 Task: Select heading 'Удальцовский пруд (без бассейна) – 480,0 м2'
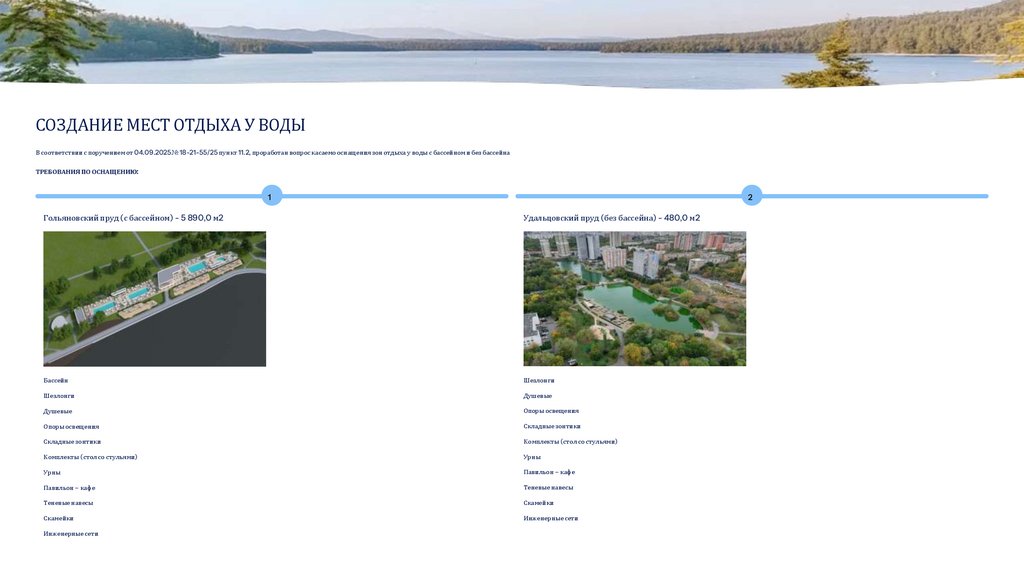click(x=611, y=218)
